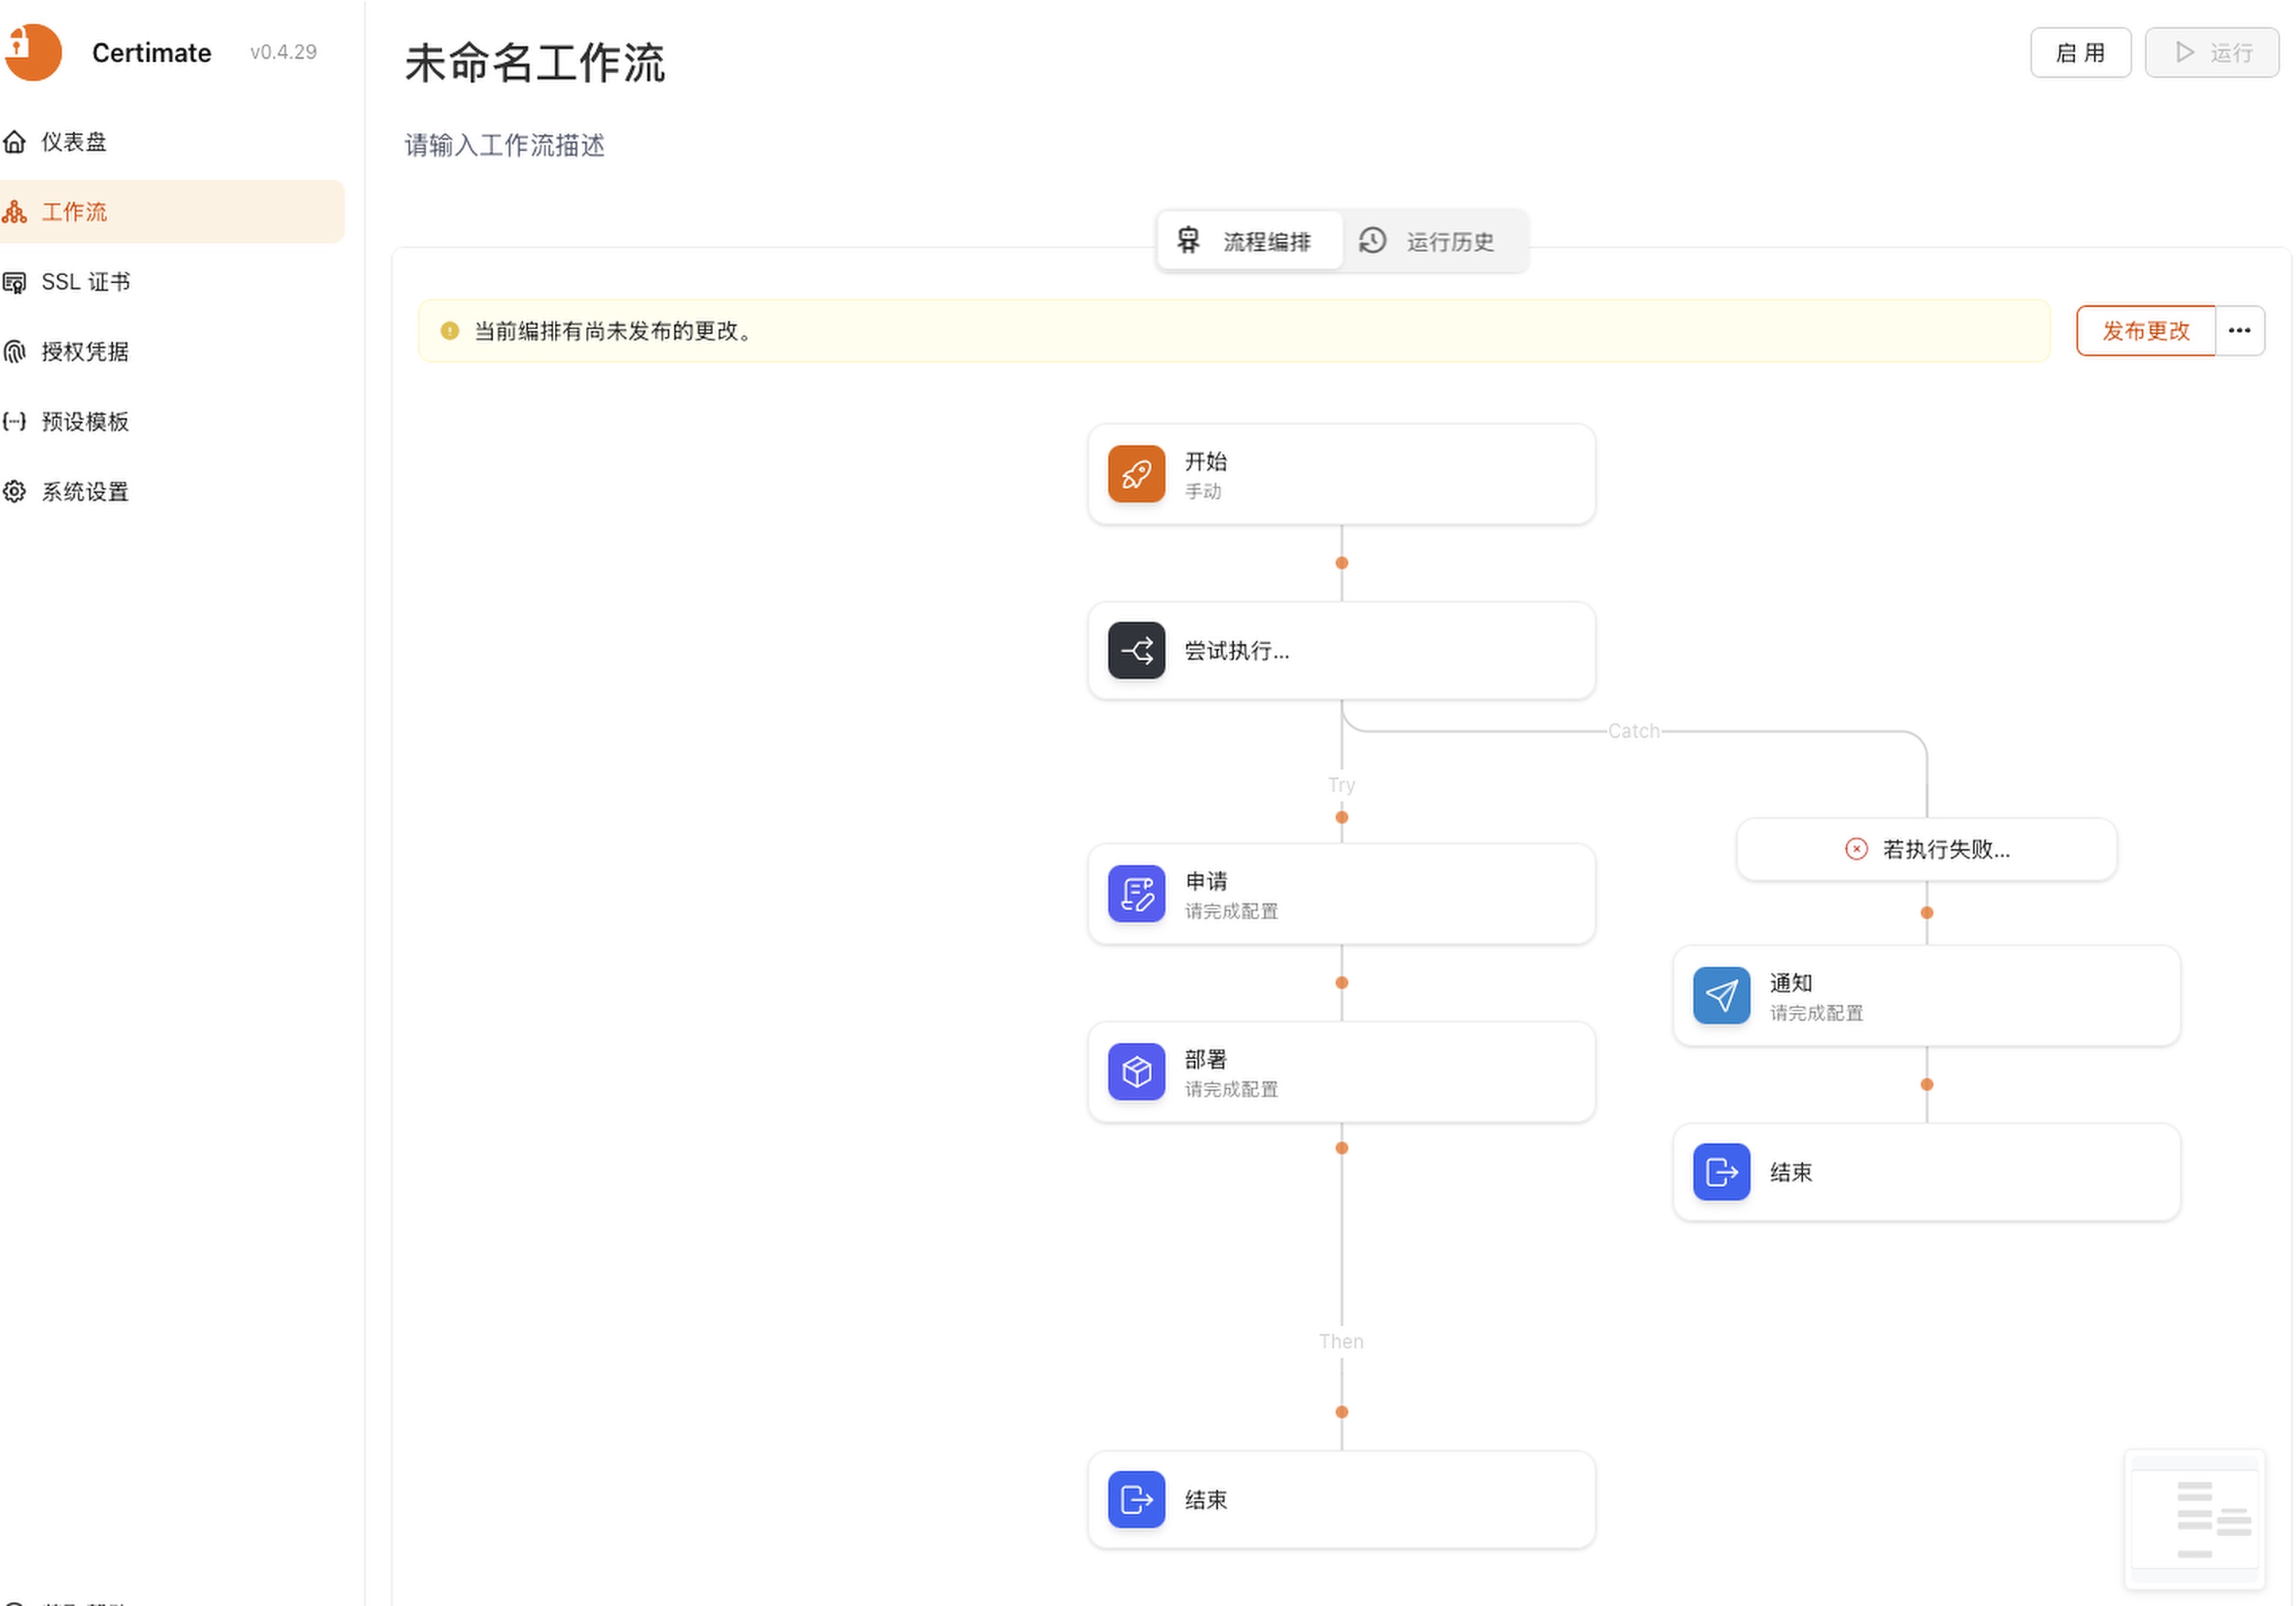Click the 运行历史 clock icon

tap(1372, 241)
